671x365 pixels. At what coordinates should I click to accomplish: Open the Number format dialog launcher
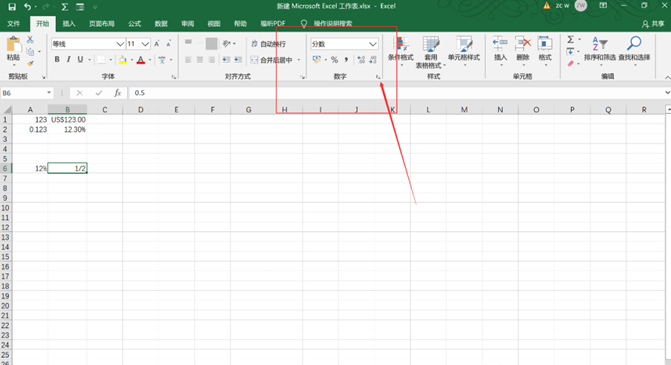point(378,77)
